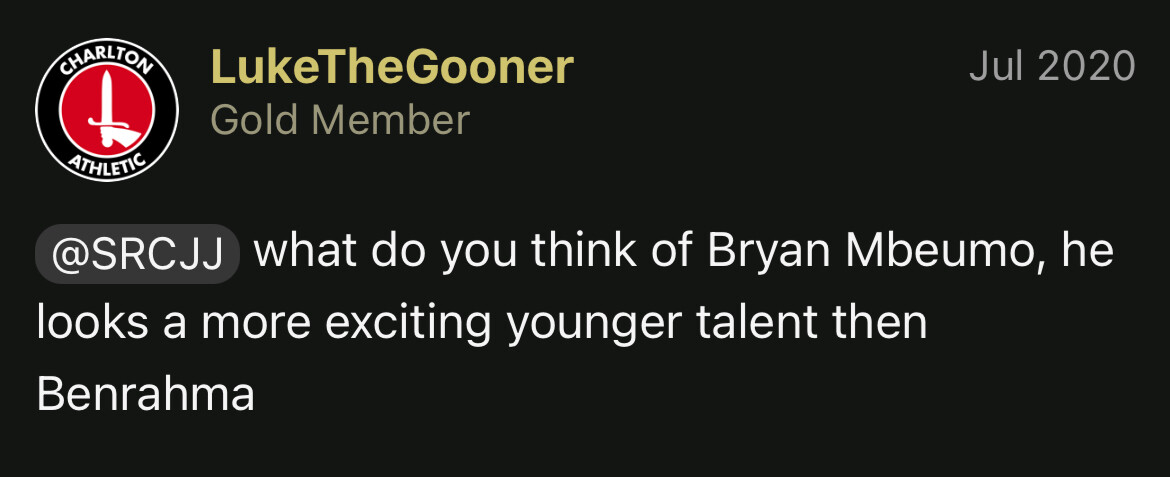Click the CHARLTON lettering on the crest
Image resolution: width=1170 pixels, height=477 pixels.
107,59
